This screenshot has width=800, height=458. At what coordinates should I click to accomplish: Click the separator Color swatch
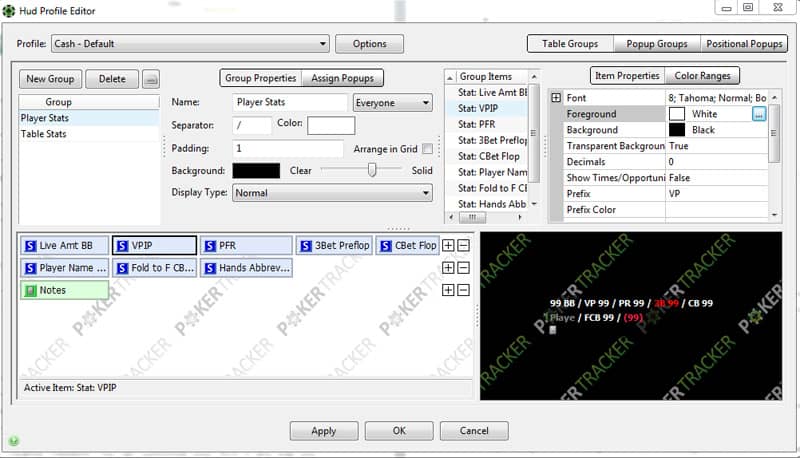coord(331,125)
